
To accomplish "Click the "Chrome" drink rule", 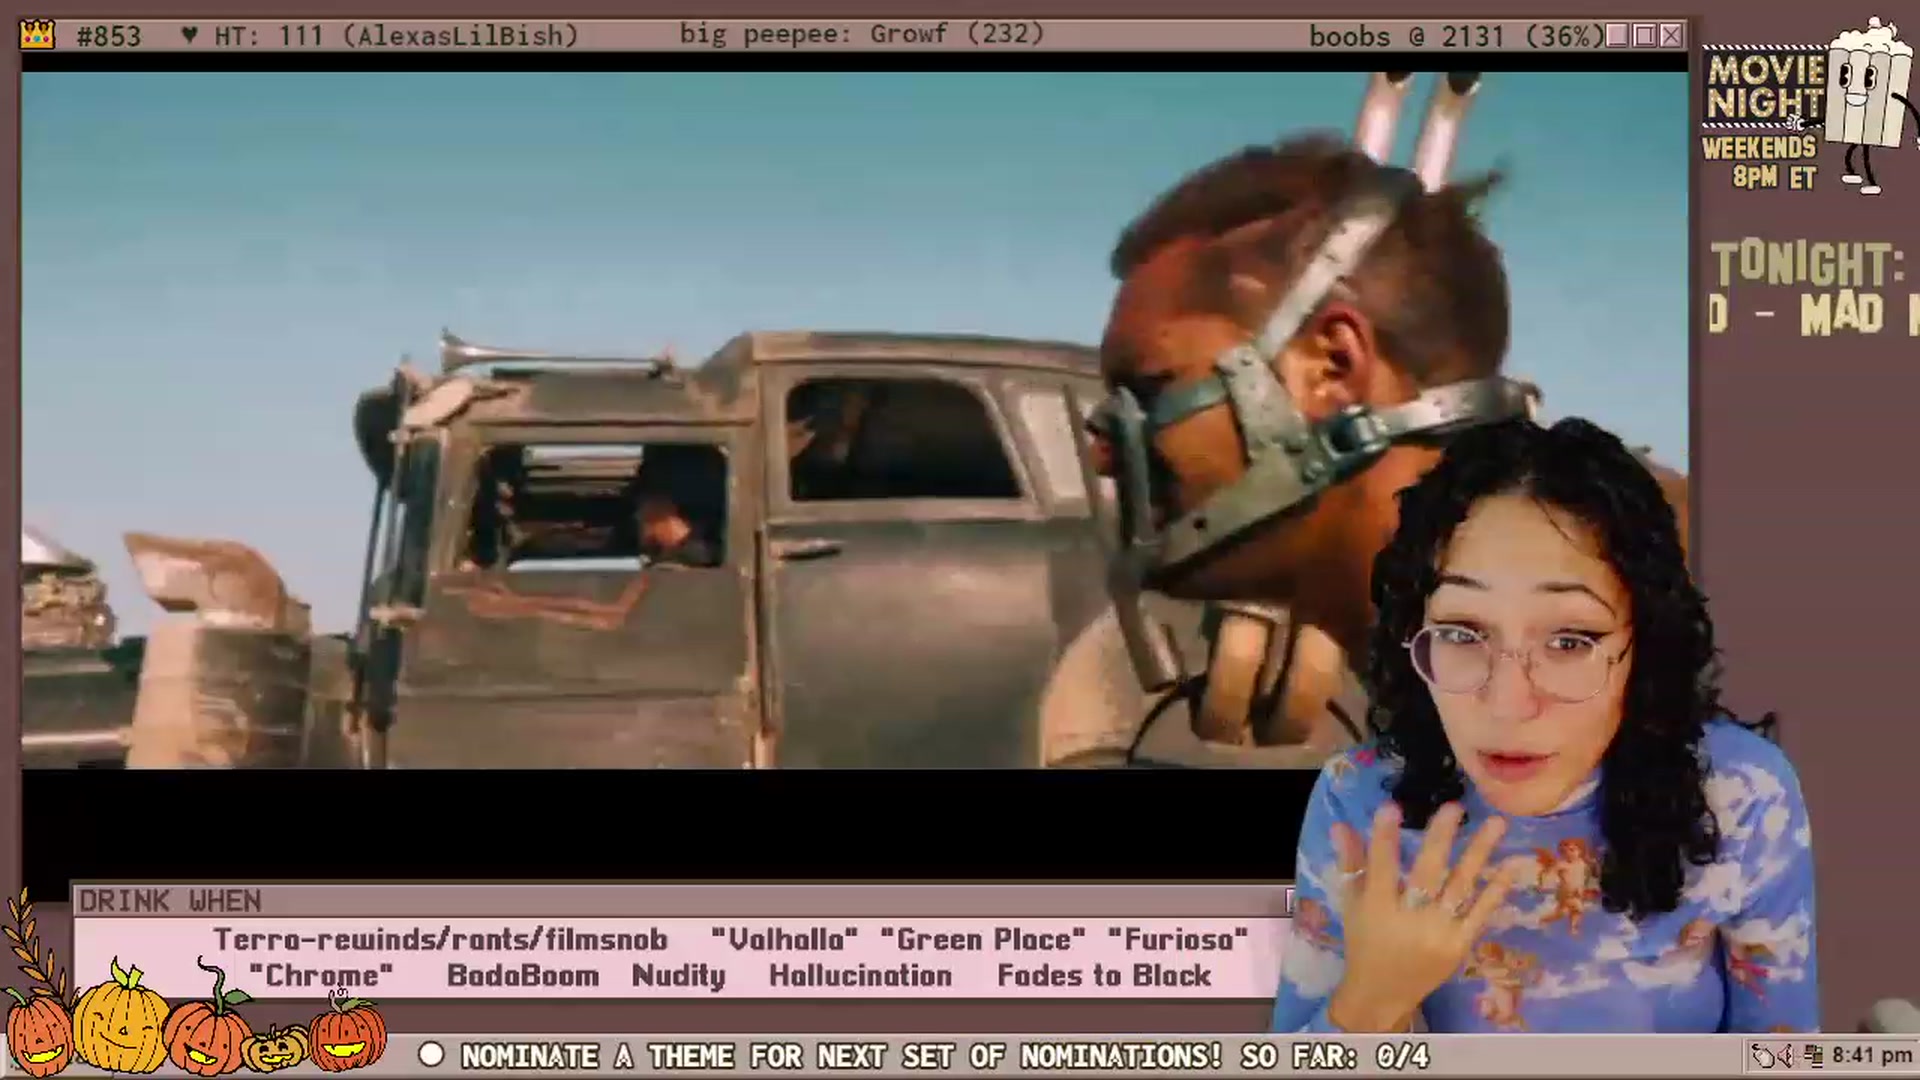I will [321, 976].
